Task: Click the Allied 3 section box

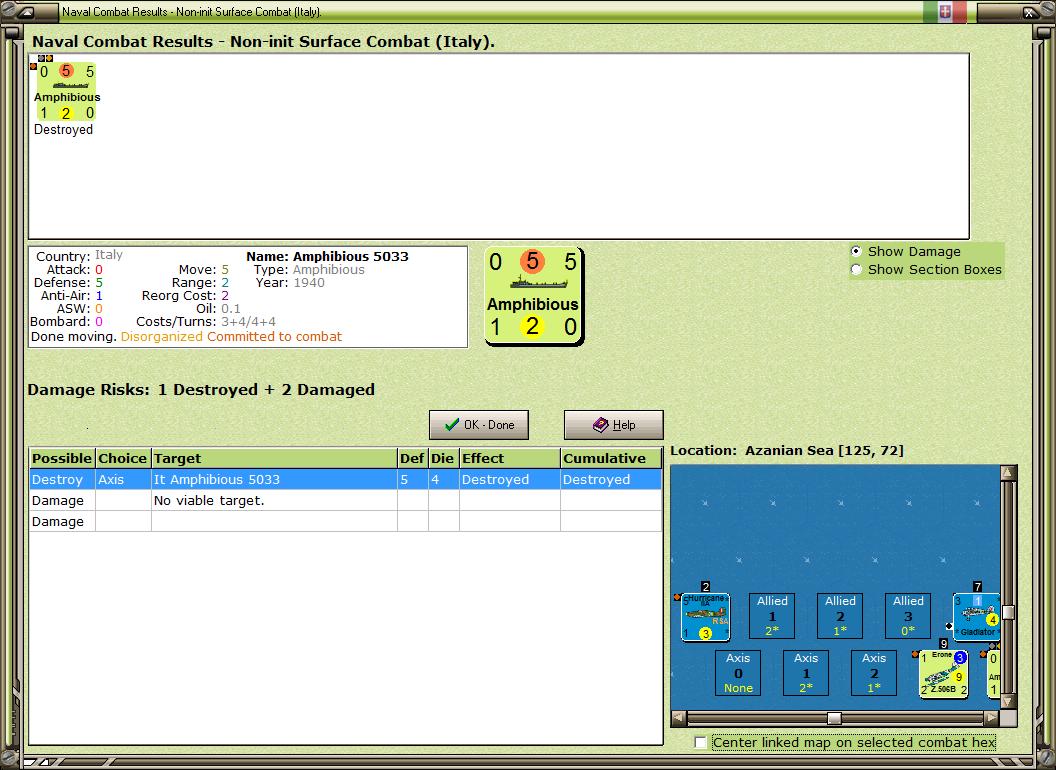Action: (908, 616)
